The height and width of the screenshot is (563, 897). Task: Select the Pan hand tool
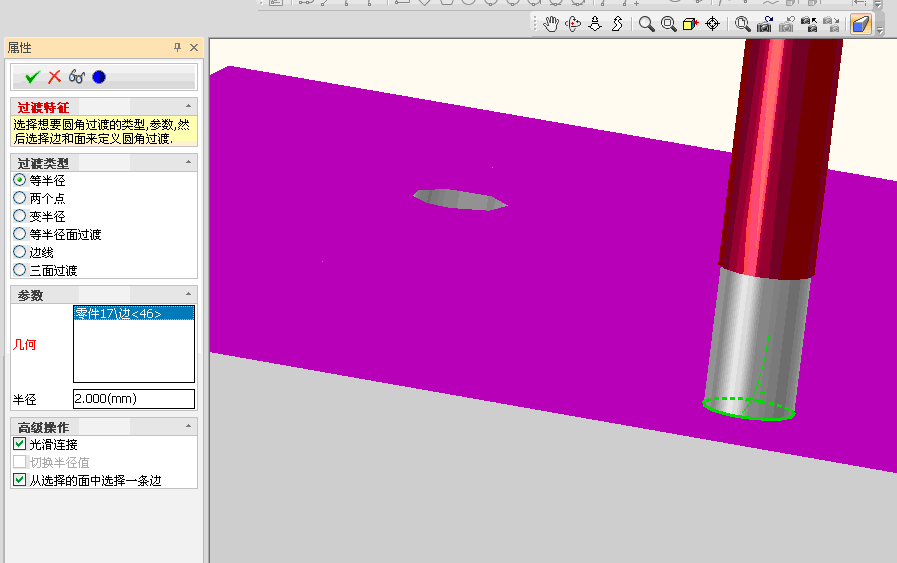(x=551, y=24)
